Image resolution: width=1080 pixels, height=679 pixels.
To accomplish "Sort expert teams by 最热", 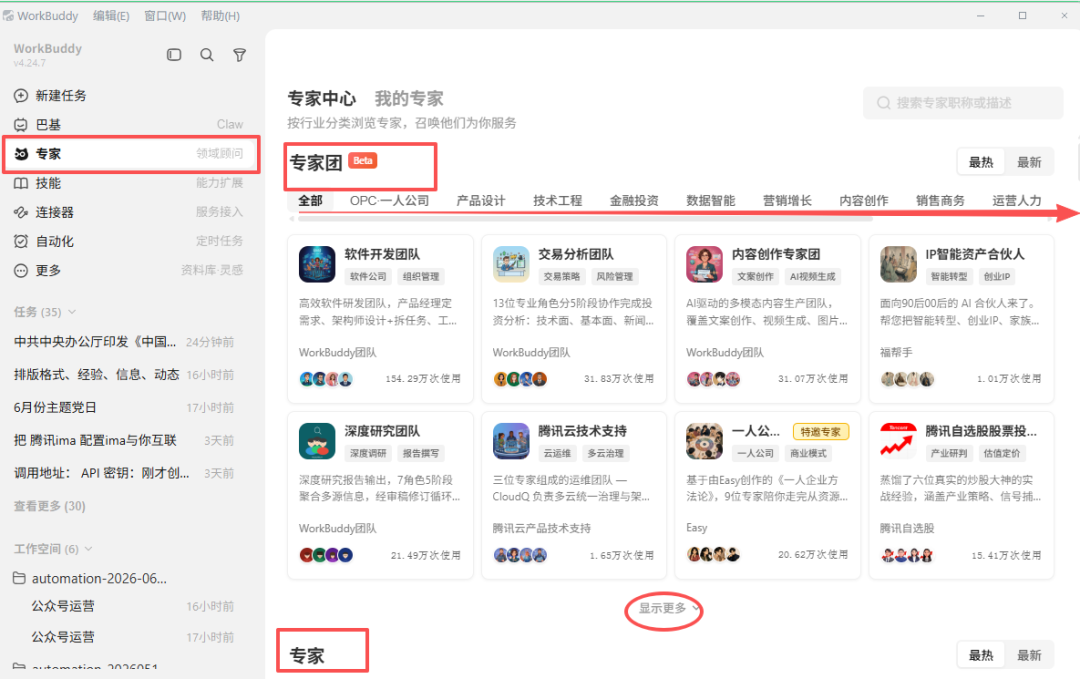I will click(981, 163).
